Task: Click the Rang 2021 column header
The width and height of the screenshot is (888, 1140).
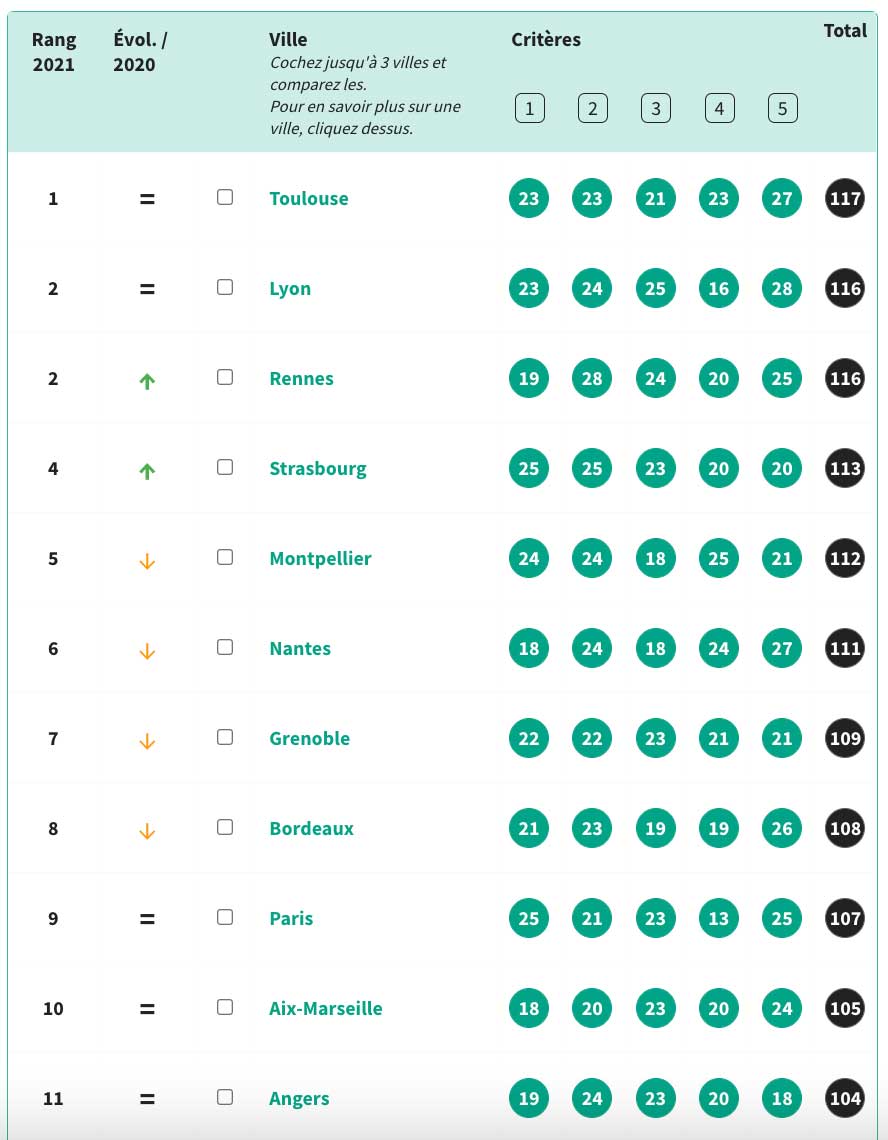Action: pyautogui.click(x=54, y=52)
